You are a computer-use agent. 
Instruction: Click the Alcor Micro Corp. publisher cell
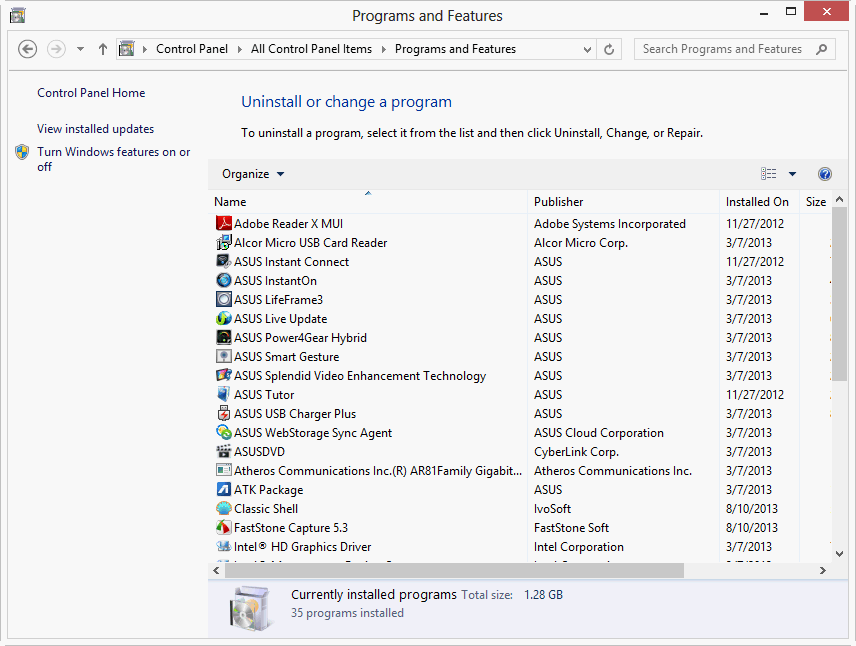tap(581, 243)
